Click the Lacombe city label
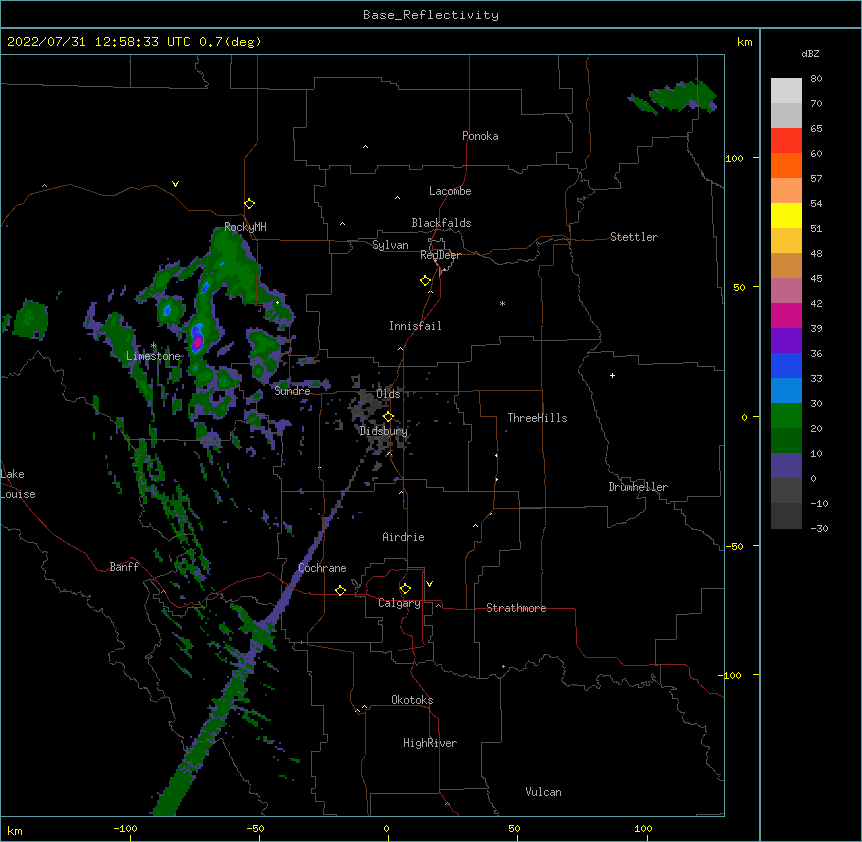Image resolution: width=862 pixels, height=842 pixels. [450, 191]
